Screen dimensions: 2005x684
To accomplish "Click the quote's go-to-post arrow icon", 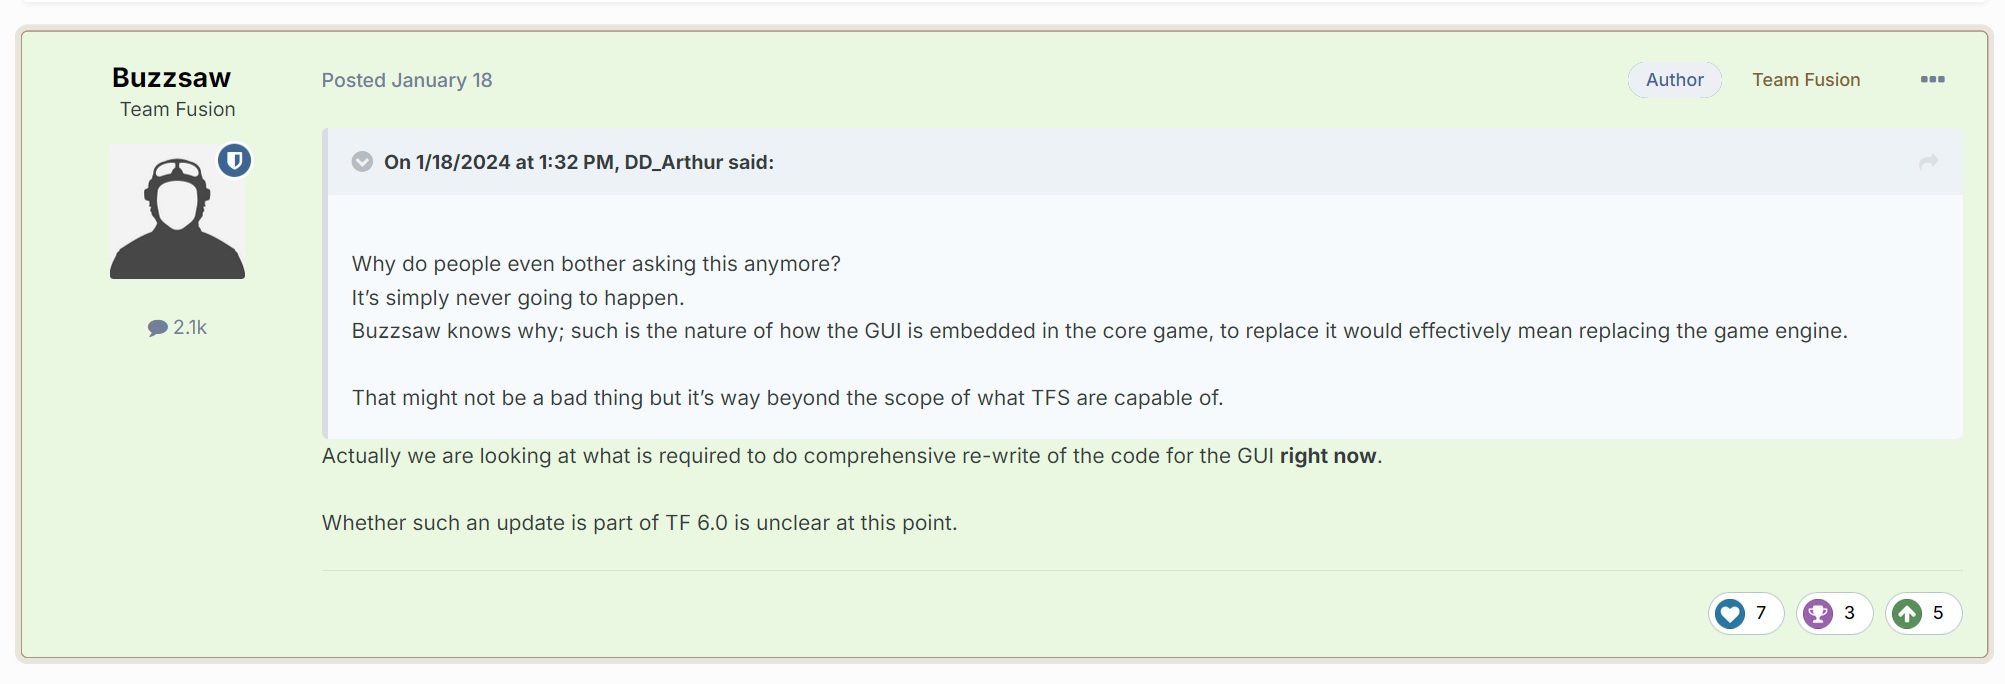I will coord(1928,162).
